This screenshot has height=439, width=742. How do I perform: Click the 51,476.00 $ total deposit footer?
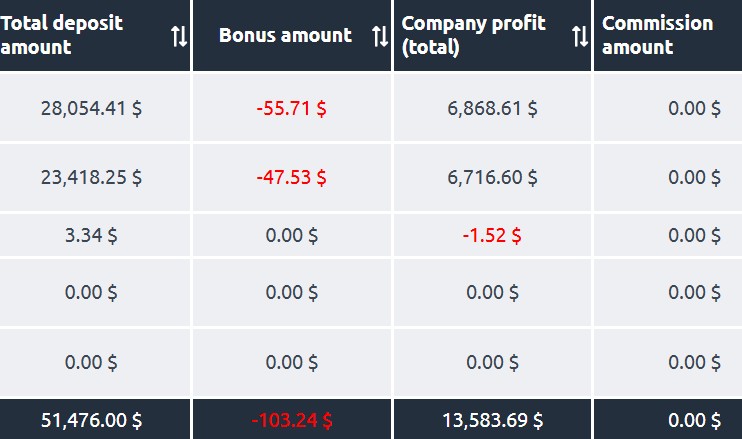91,420
